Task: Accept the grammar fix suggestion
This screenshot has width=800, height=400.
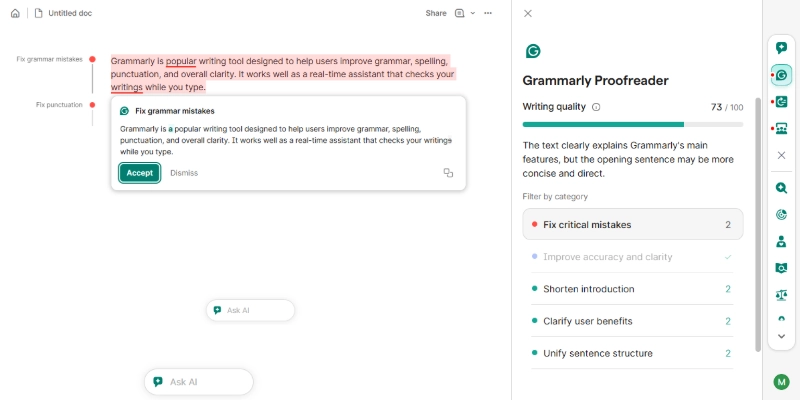Action: pyautogui.click(x=140, y=173)
